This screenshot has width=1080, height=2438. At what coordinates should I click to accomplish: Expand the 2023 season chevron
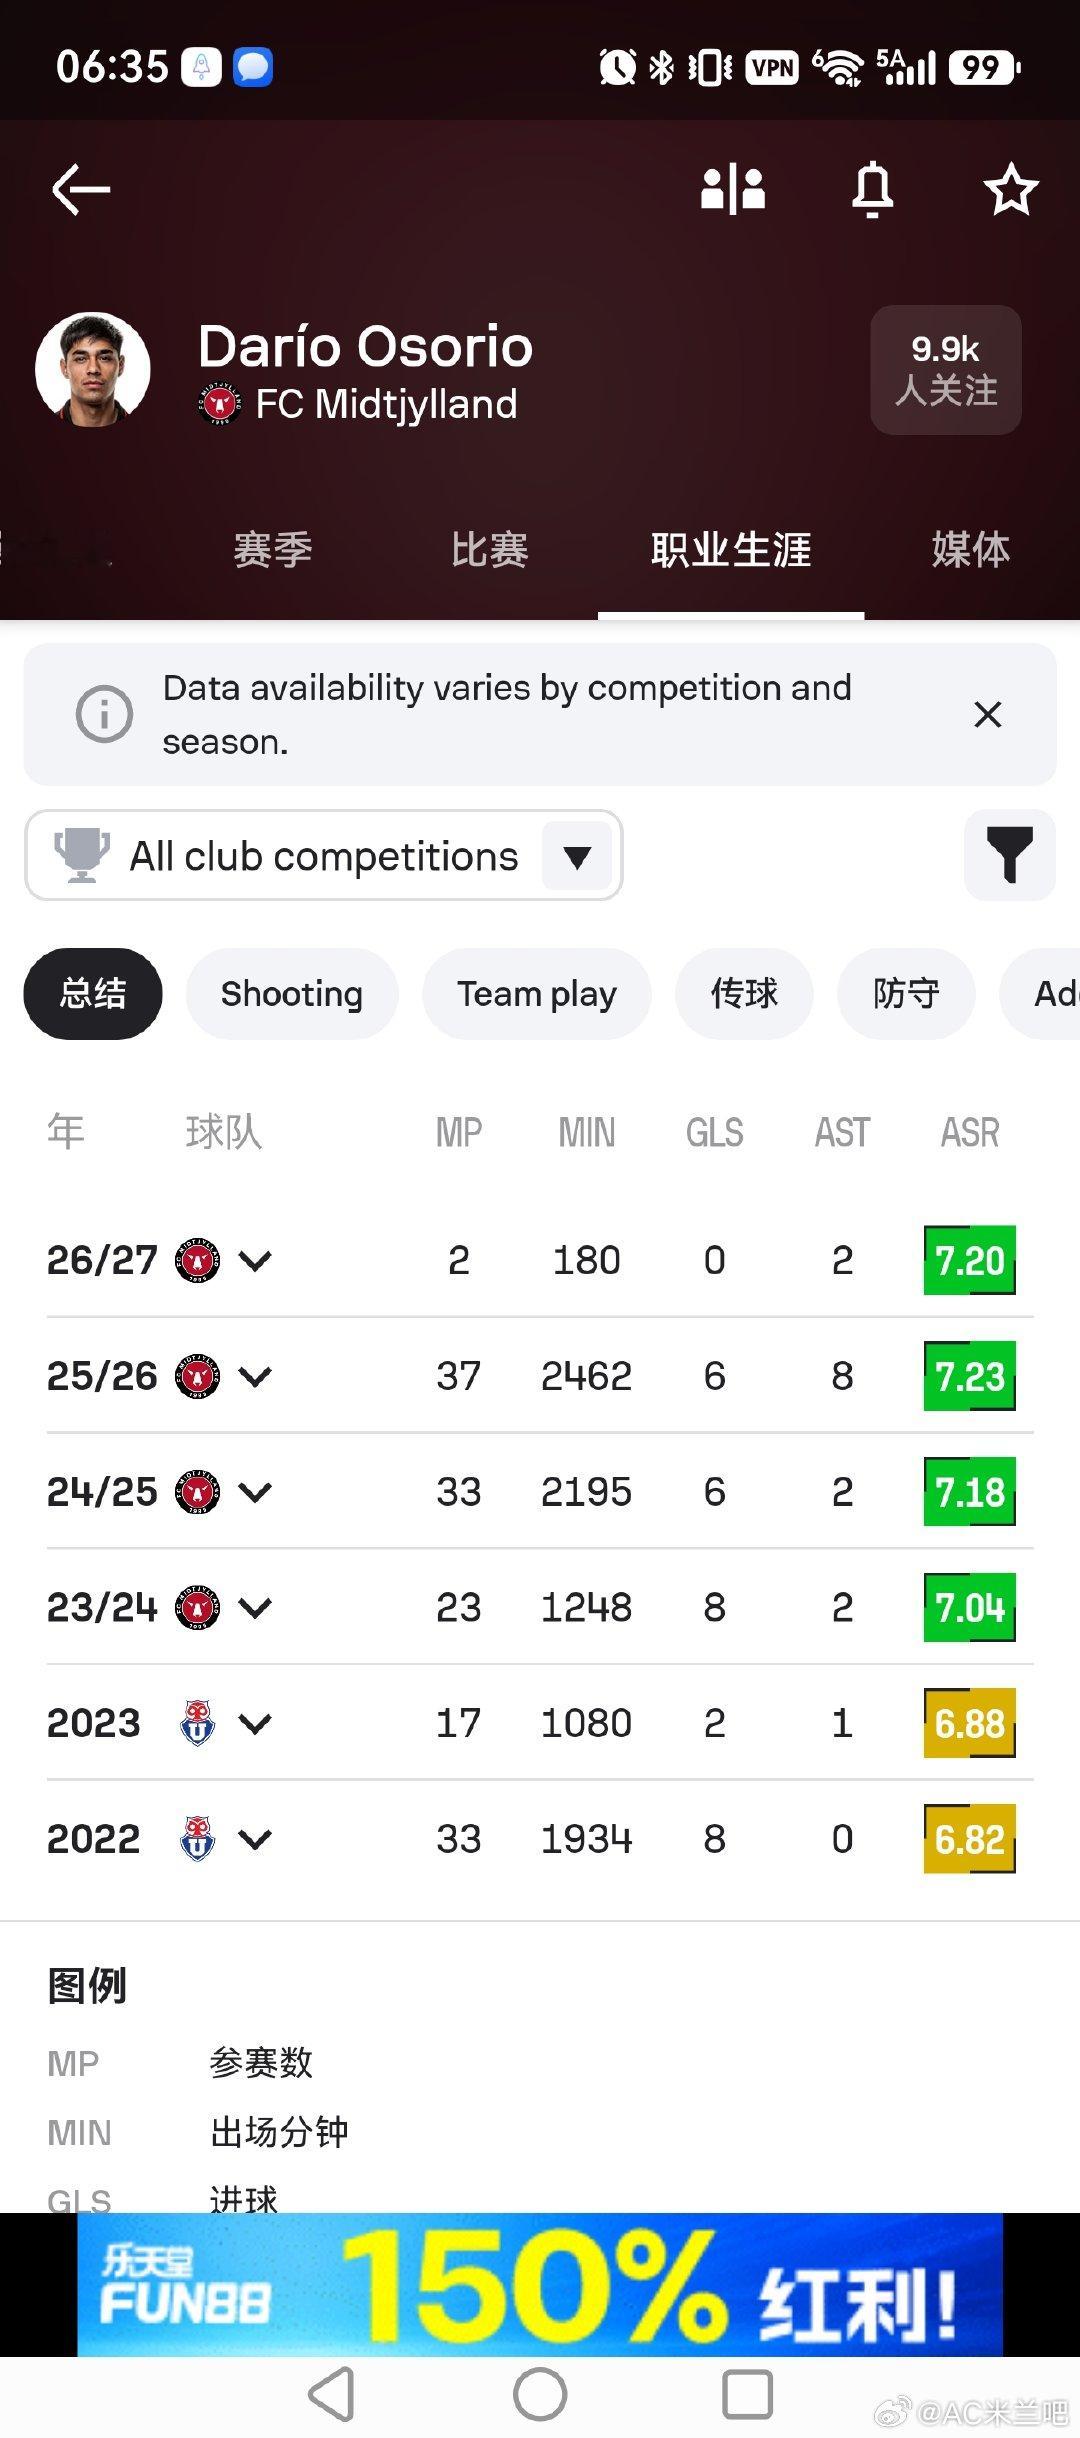coord(255,1723)
